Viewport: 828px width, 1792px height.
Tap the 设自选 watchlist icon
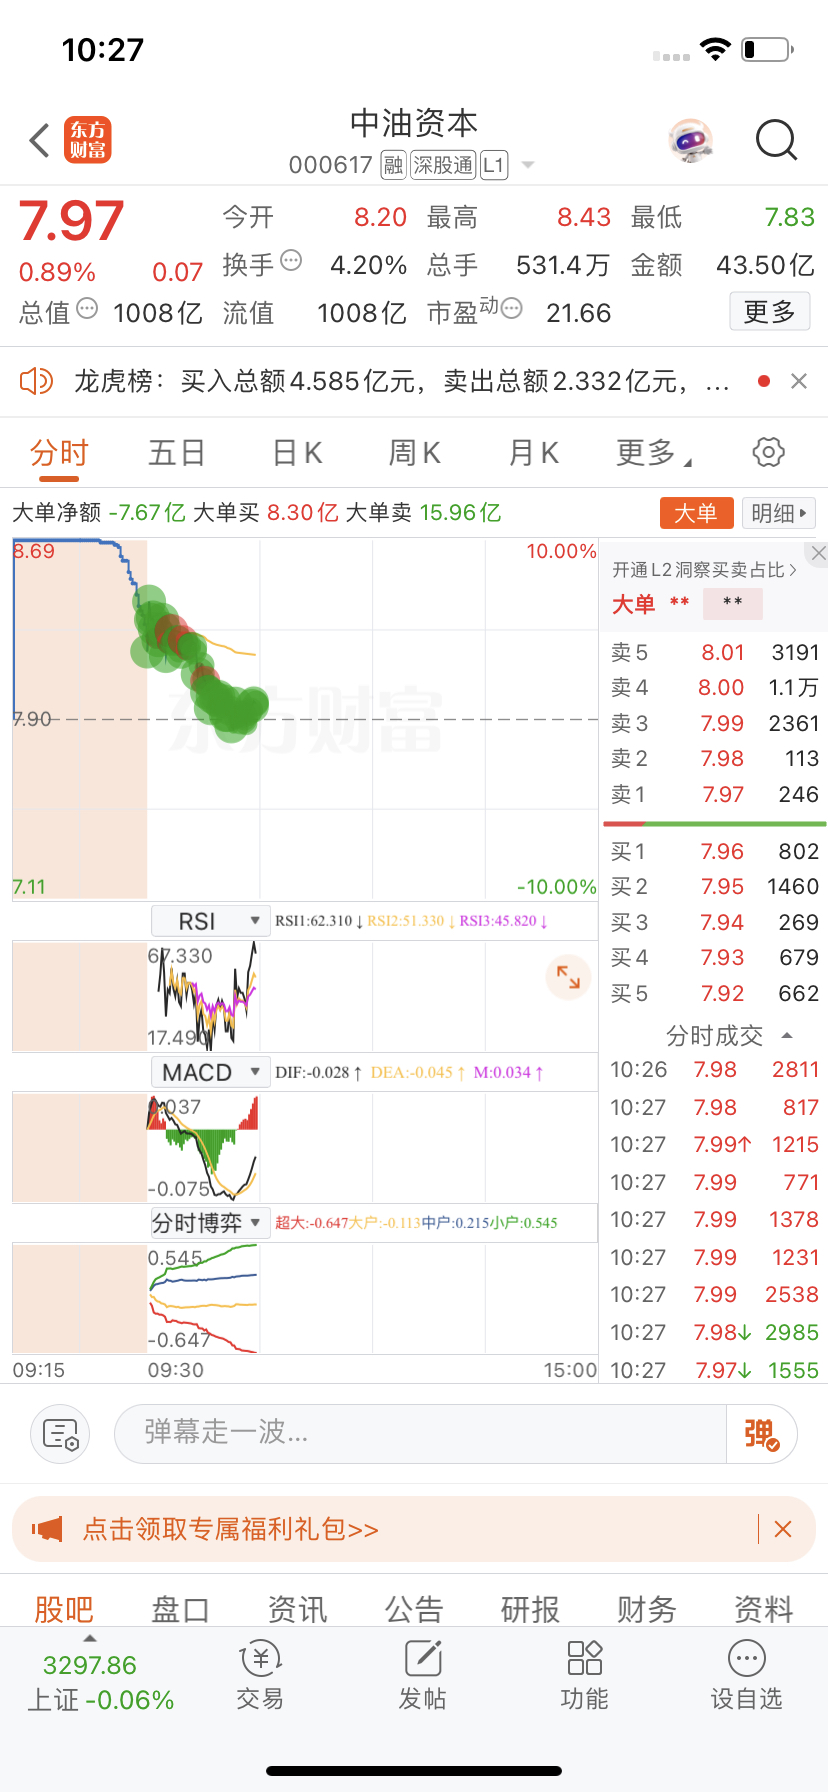[746, 1675]
